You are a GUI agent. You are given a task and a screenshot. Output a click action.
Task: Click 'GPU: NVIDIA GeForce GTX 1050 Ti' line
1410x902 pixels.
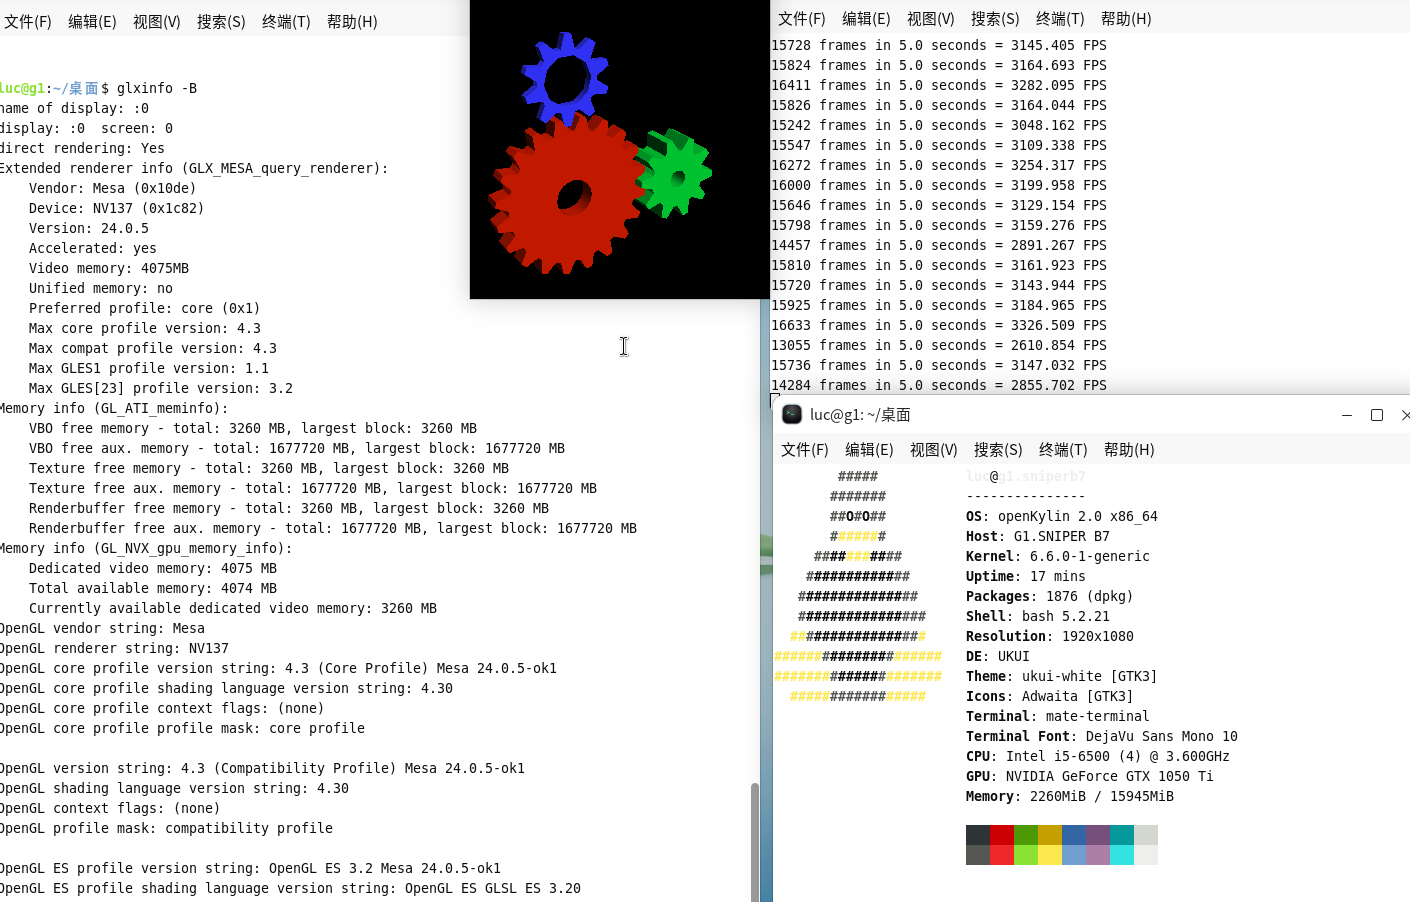point(1090,776)
